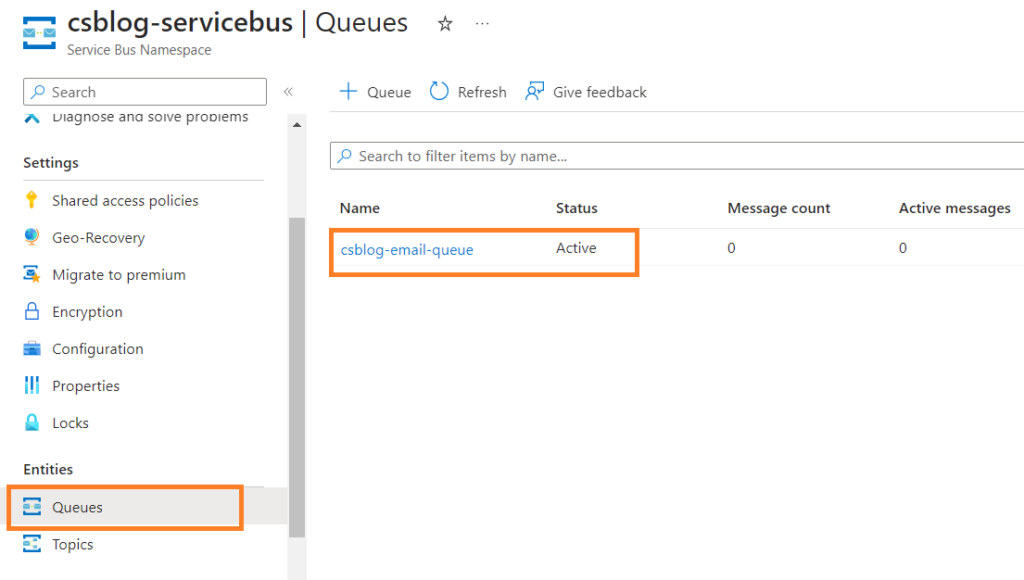1024x580 pixels.
Task: Click the filter items by name box
Action: click(677, 156)
